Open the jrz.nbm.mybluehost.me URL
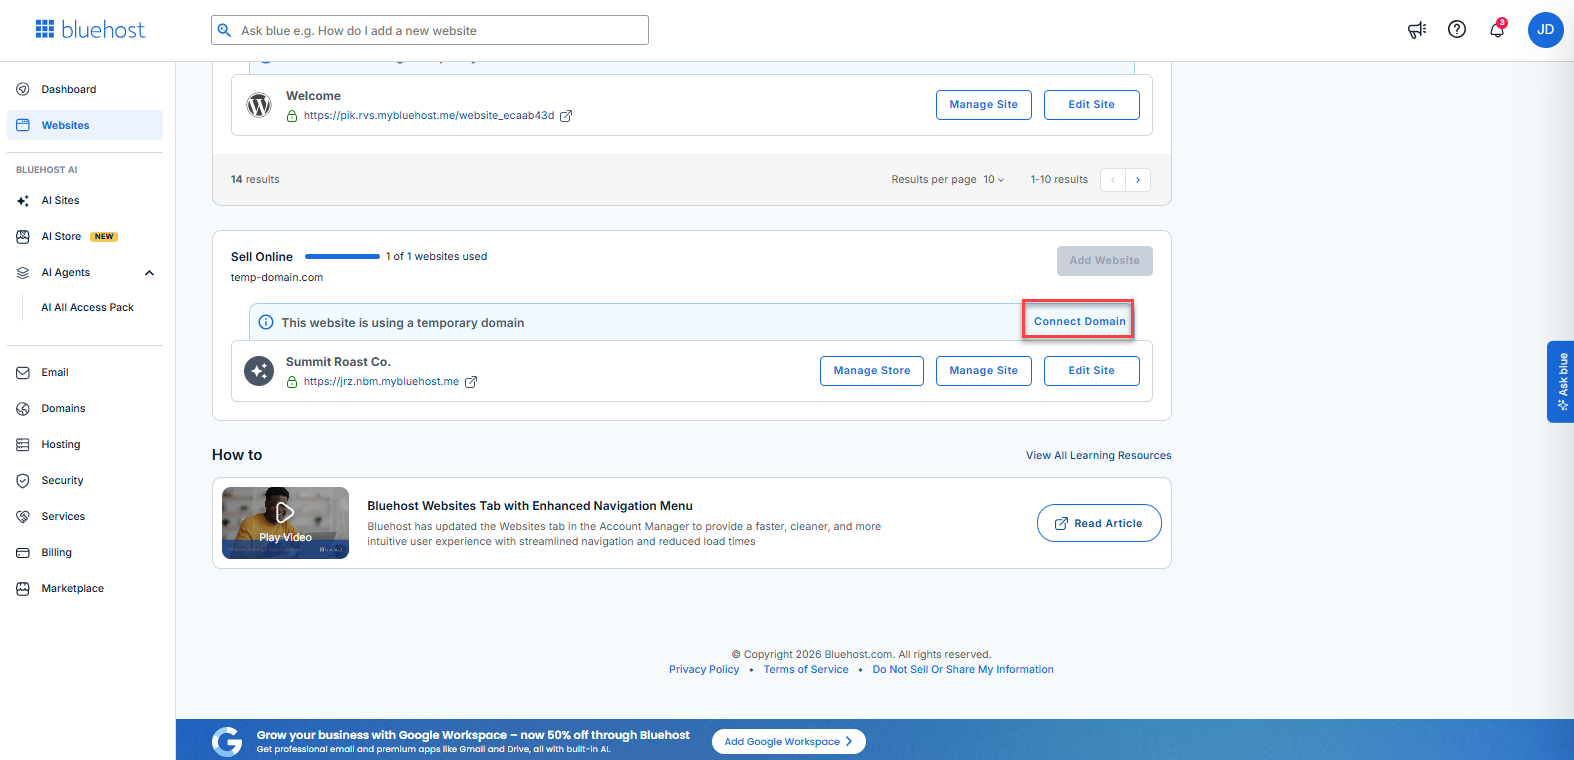1574x760 pixels. click(x=381, y=382)
